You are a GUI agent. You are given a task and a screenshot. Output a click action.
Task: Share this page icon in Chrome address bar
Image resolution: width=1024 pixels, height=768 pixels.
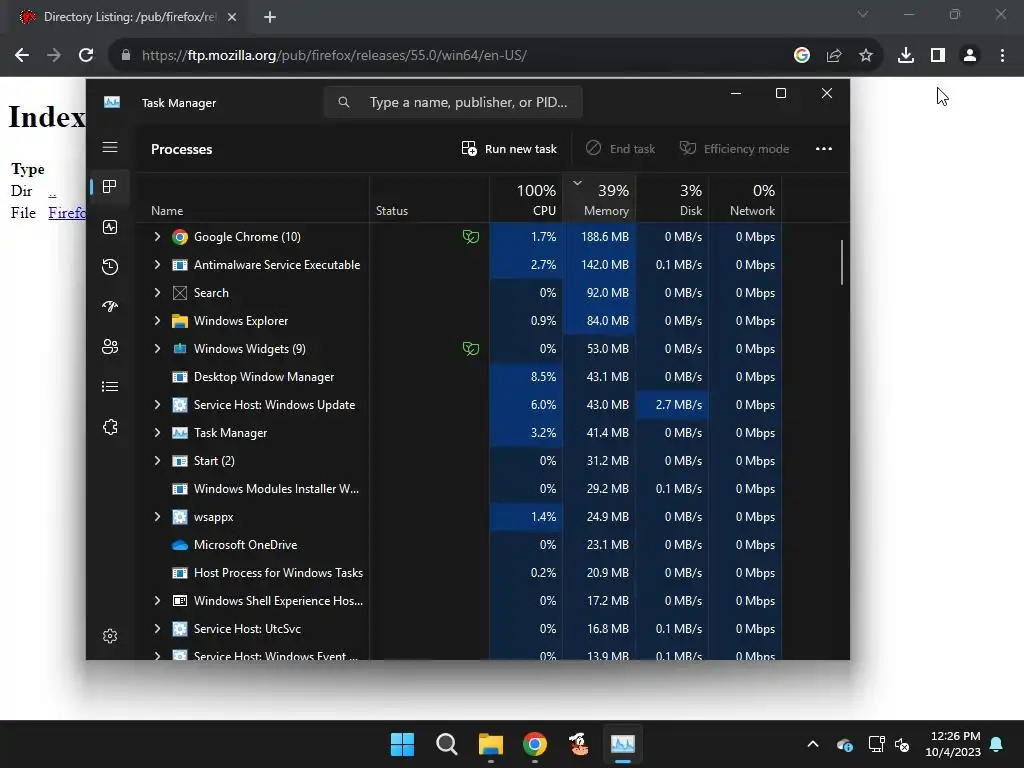[x=834, y=56]
